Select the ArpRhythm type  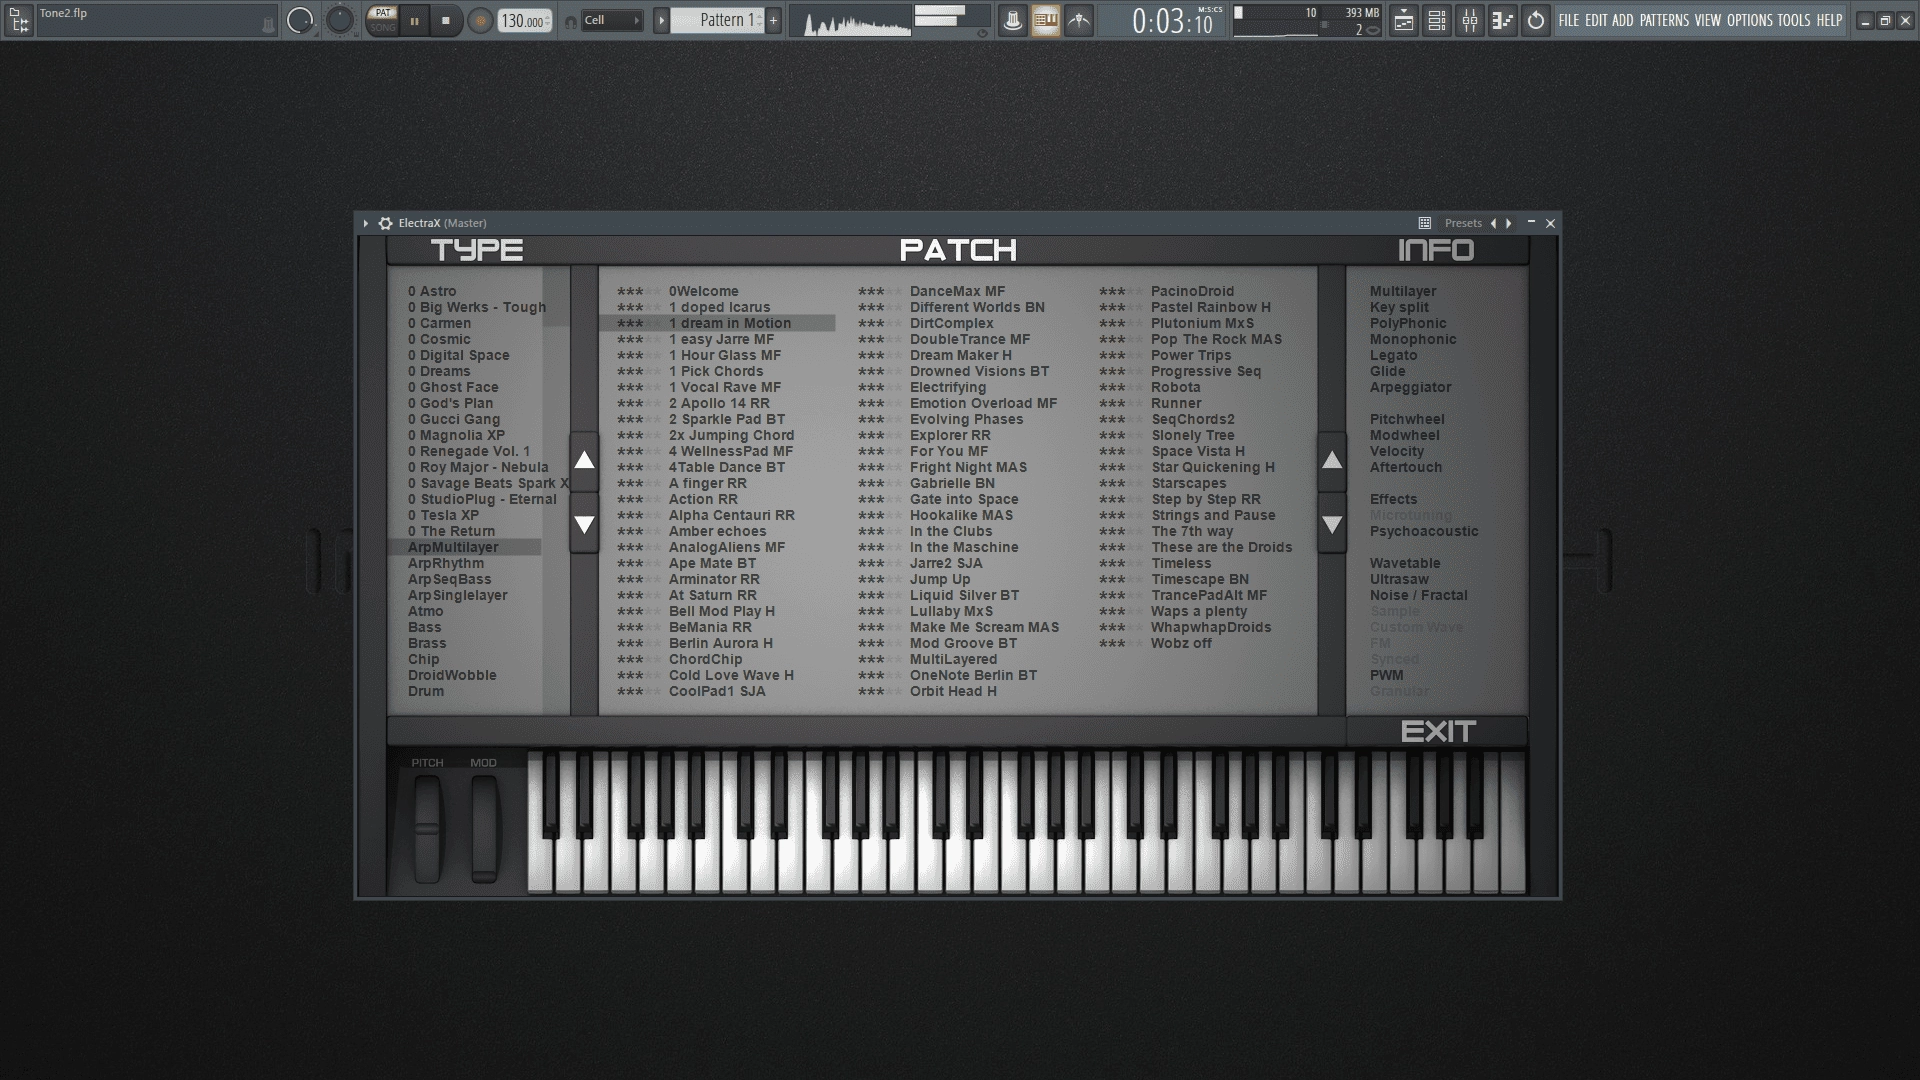pyautogui.click(x=446, y=563)
